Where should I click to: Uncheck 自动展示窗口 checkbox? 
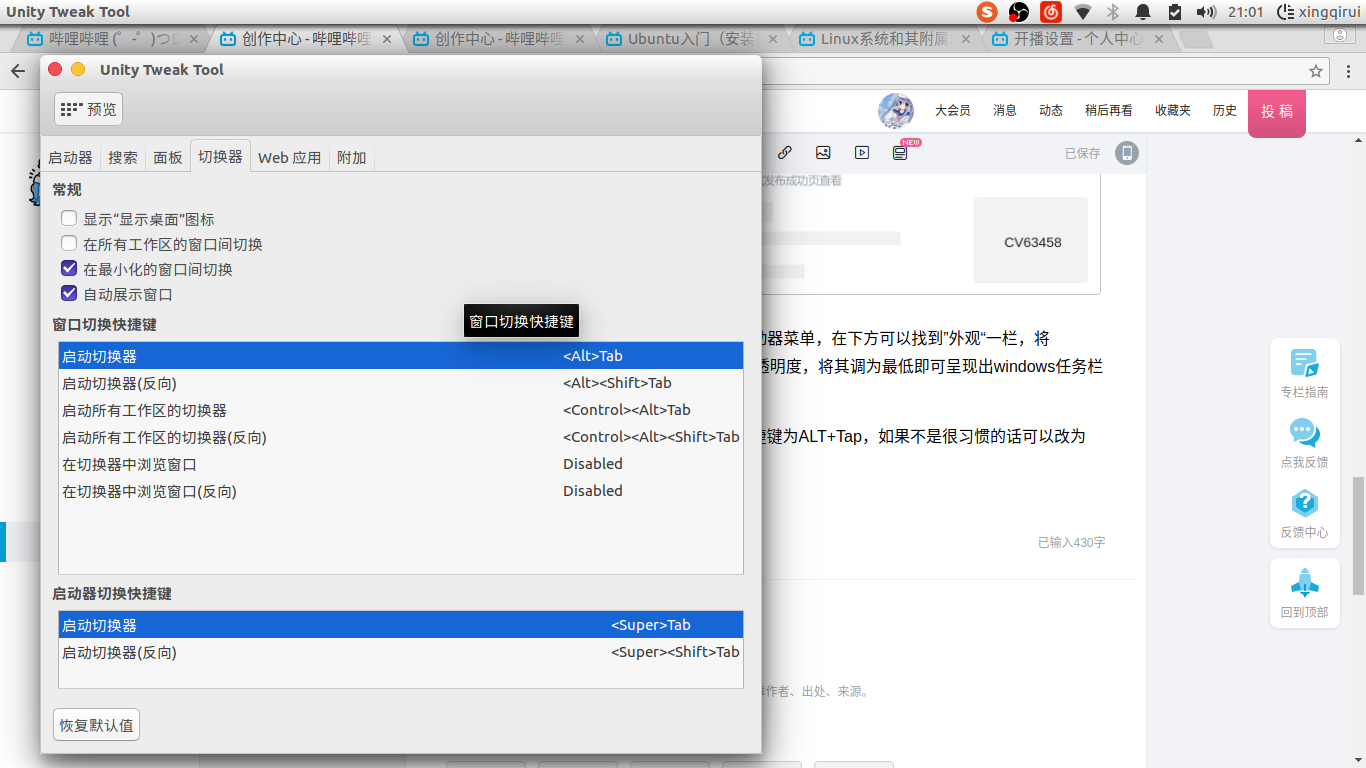coord(69,293)
